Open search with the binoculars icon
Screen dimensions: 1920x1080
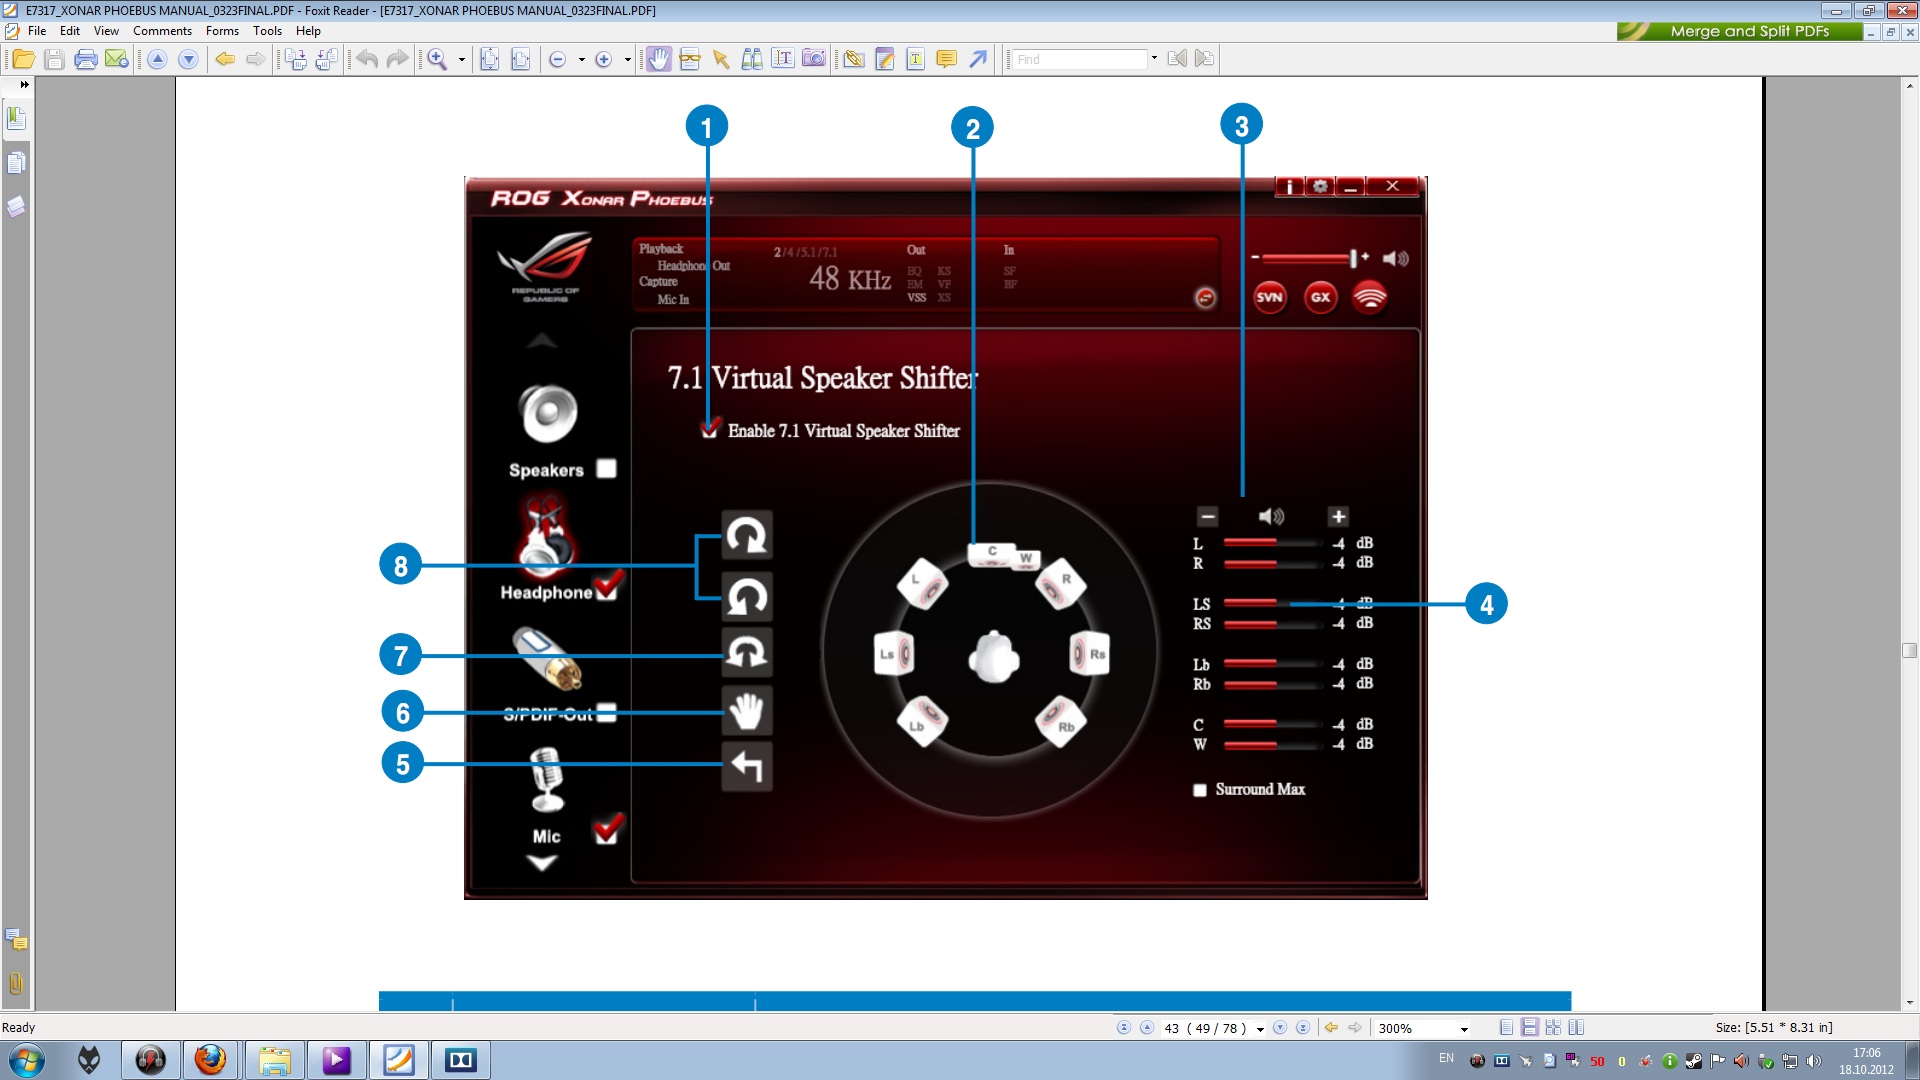click(752, 59)
